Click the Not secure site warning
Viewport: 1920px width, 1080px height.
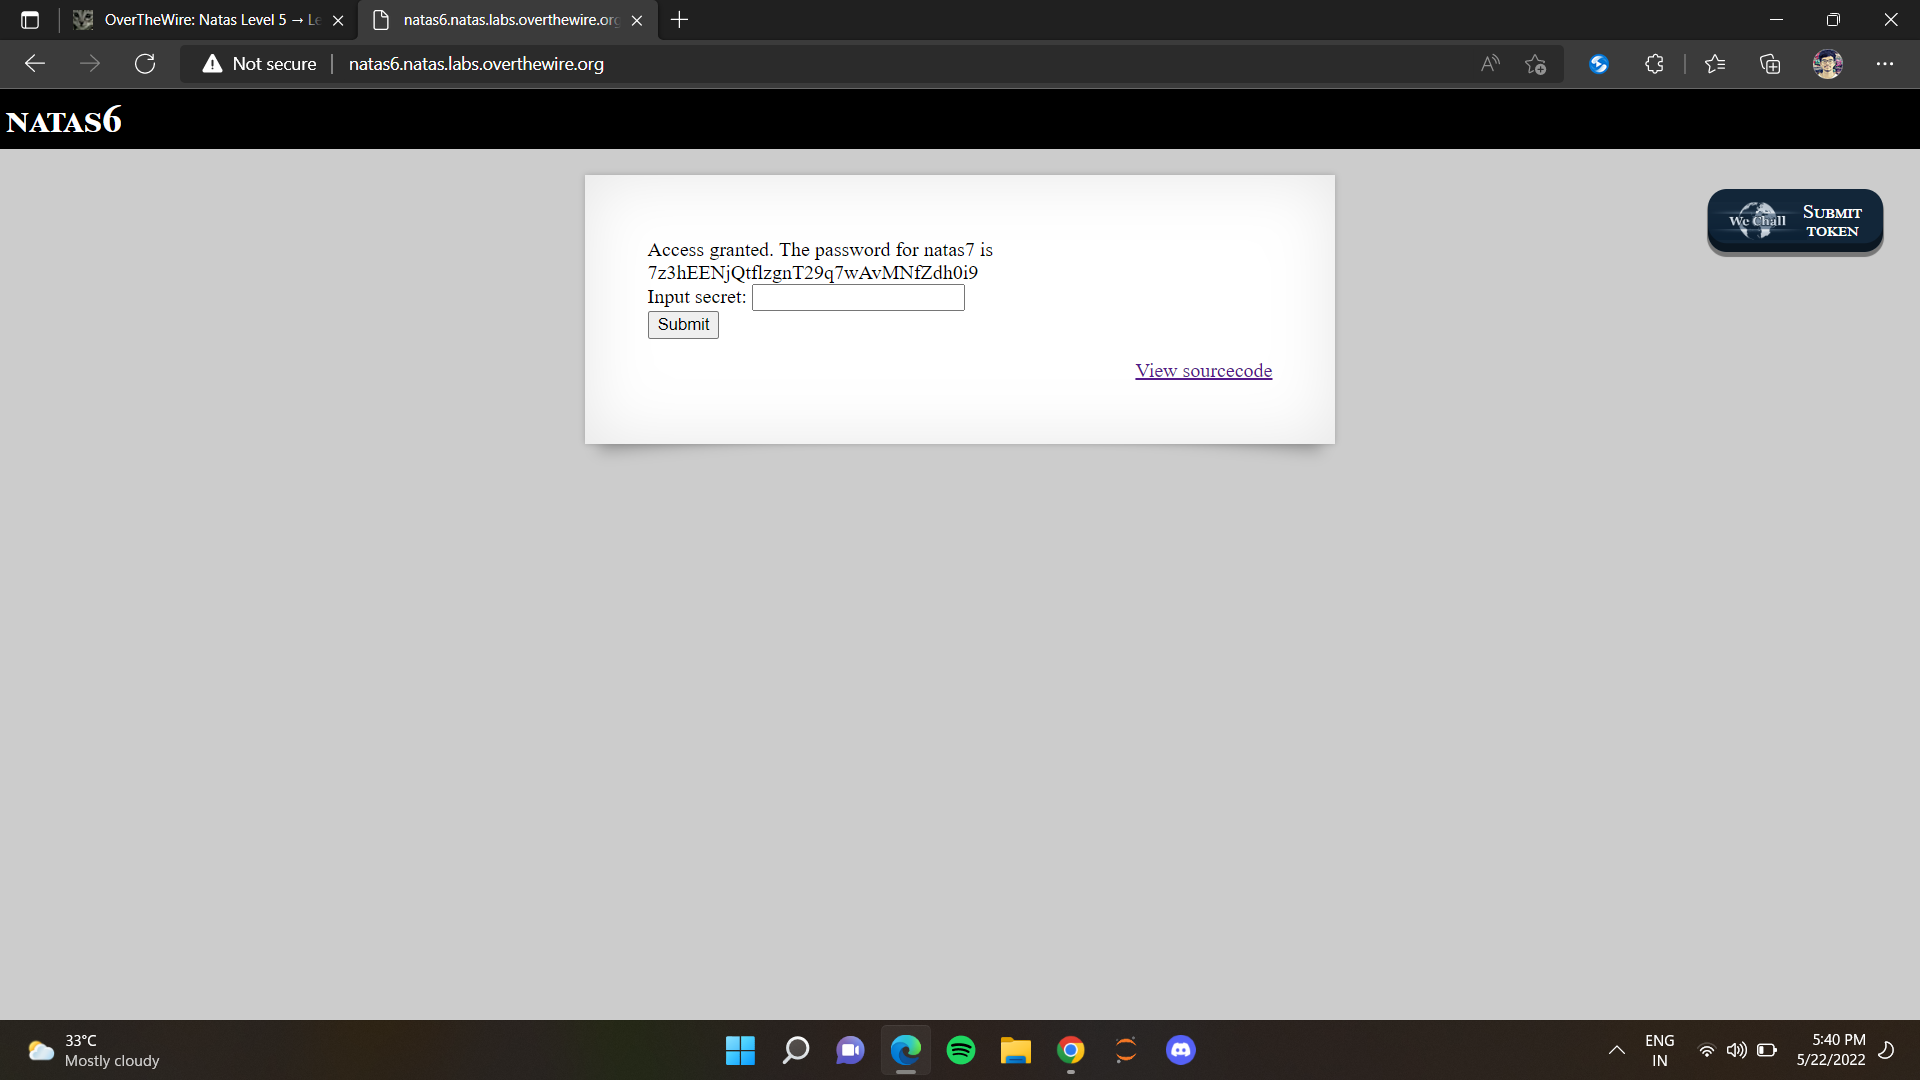point(260,64)
